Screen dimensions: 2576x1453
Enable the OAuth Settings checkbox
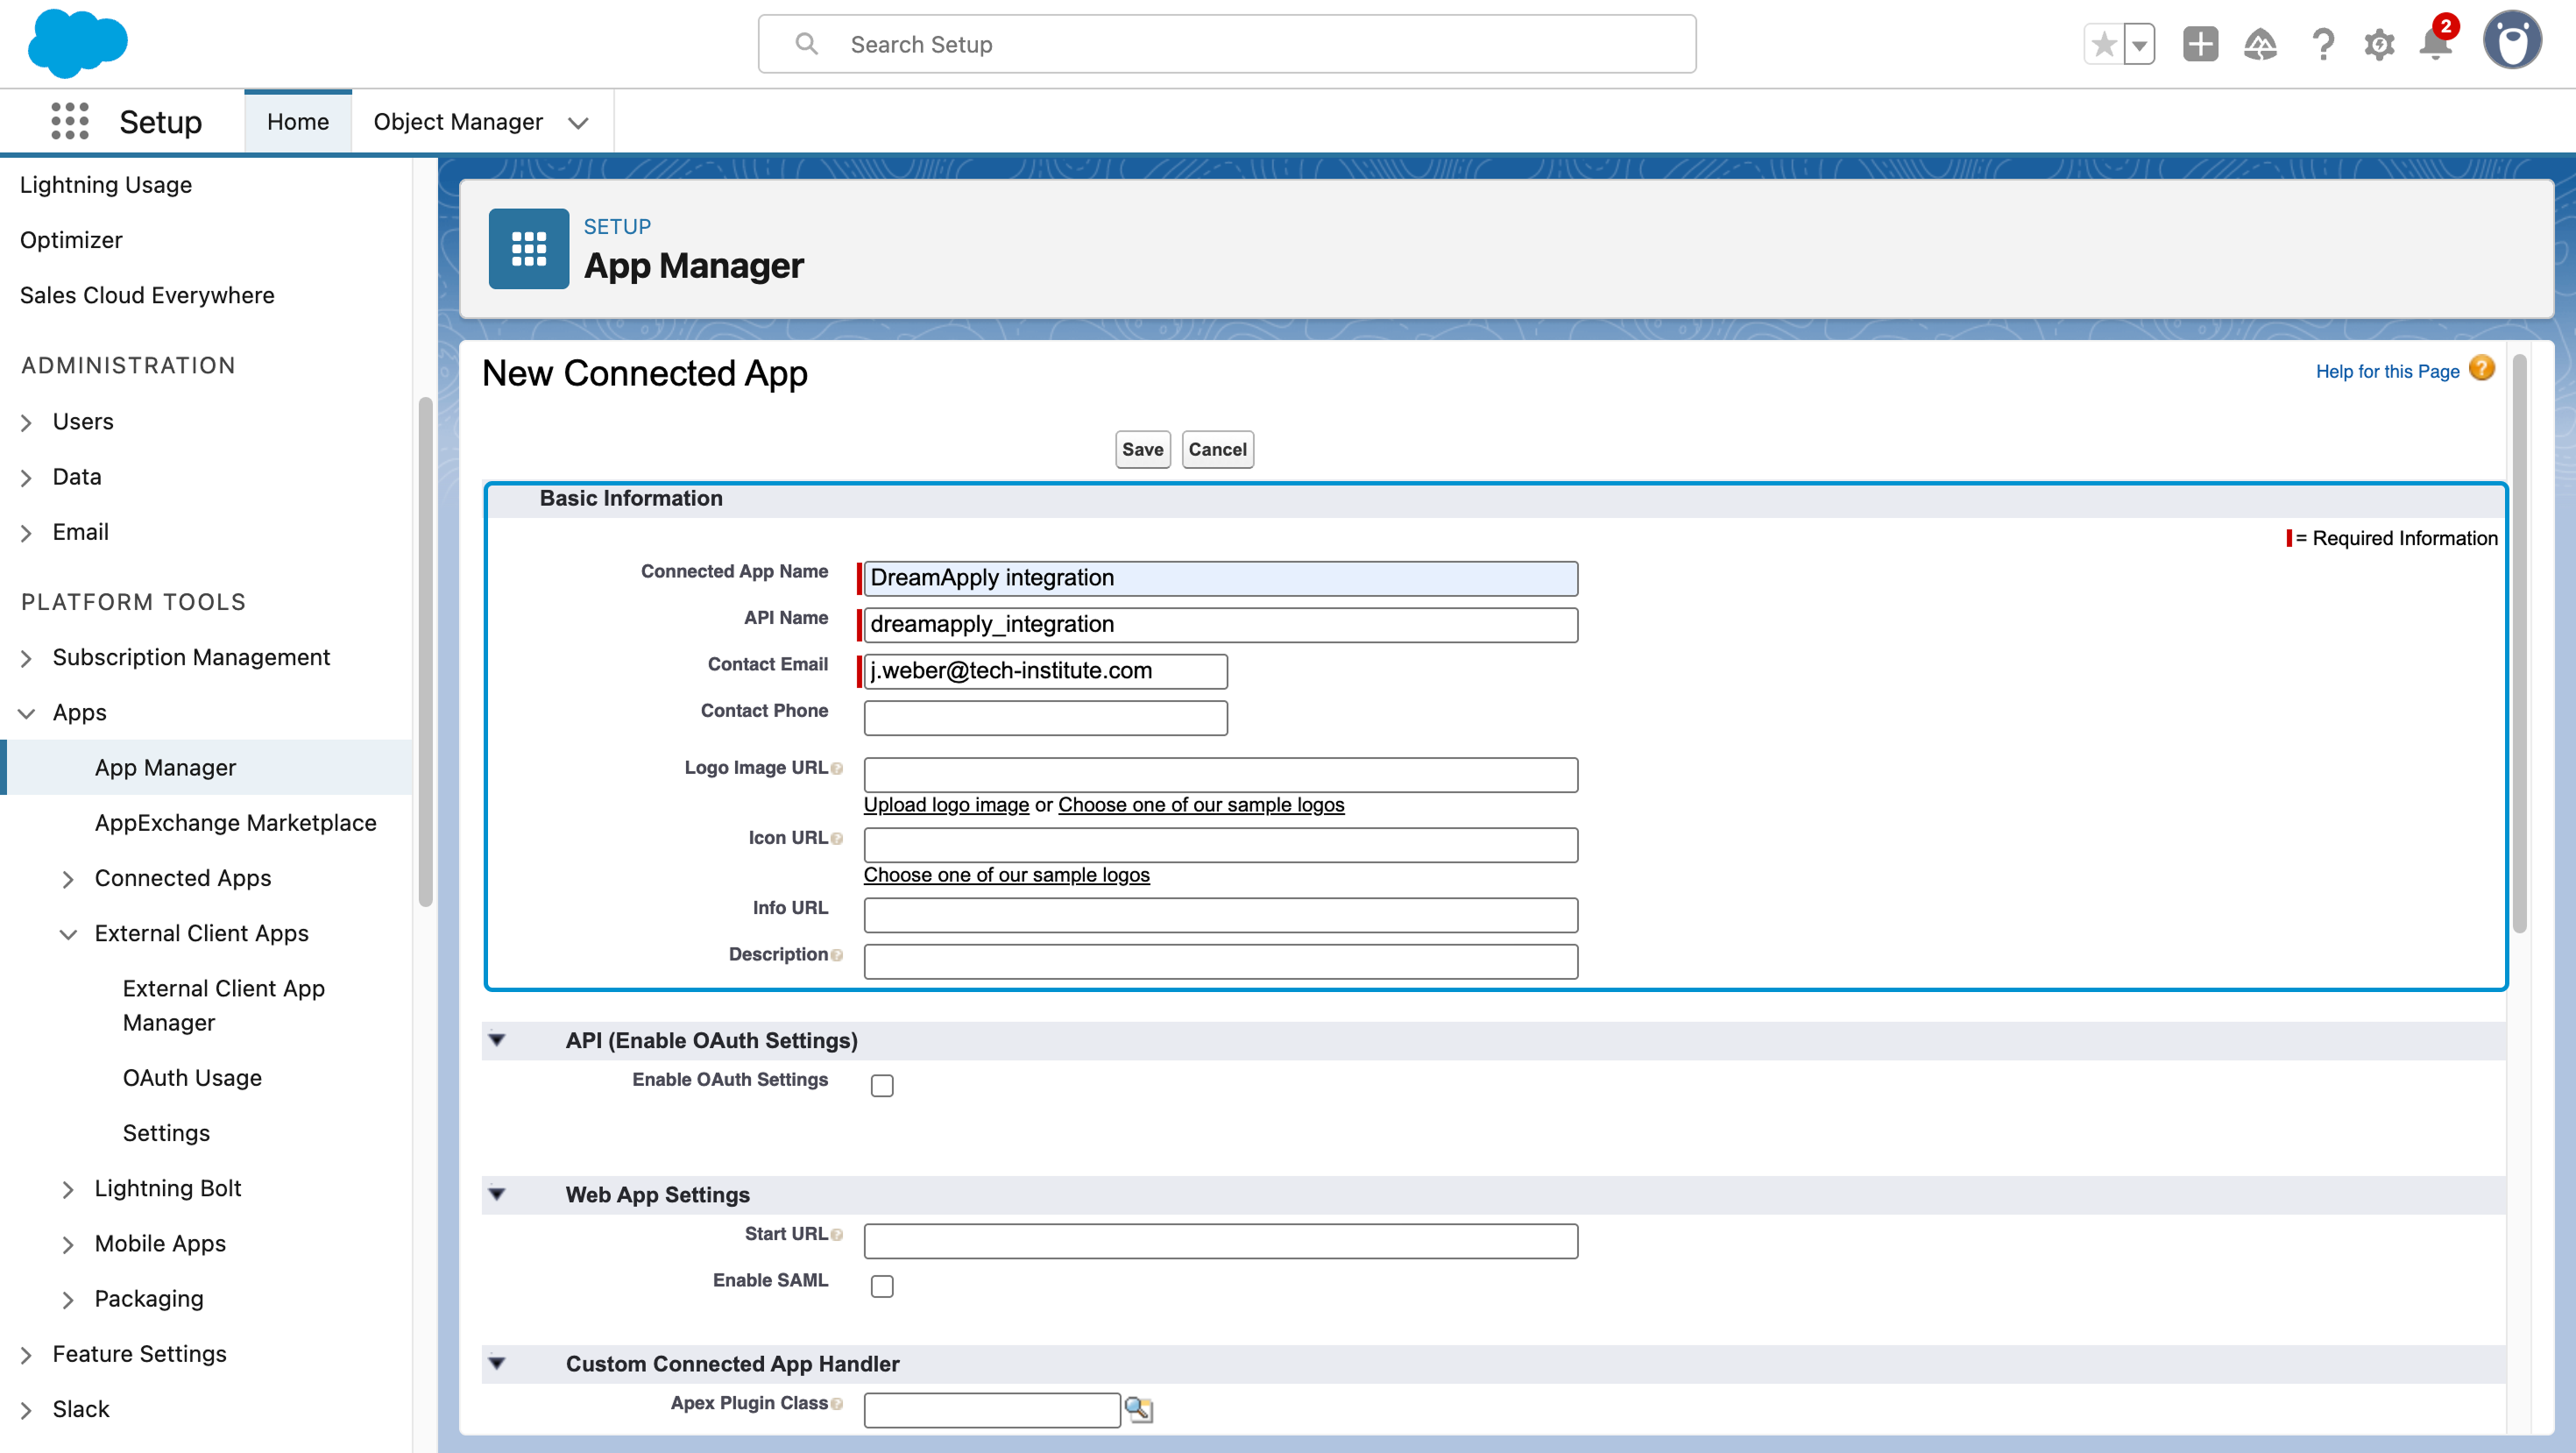click(x=882, y=1085)
